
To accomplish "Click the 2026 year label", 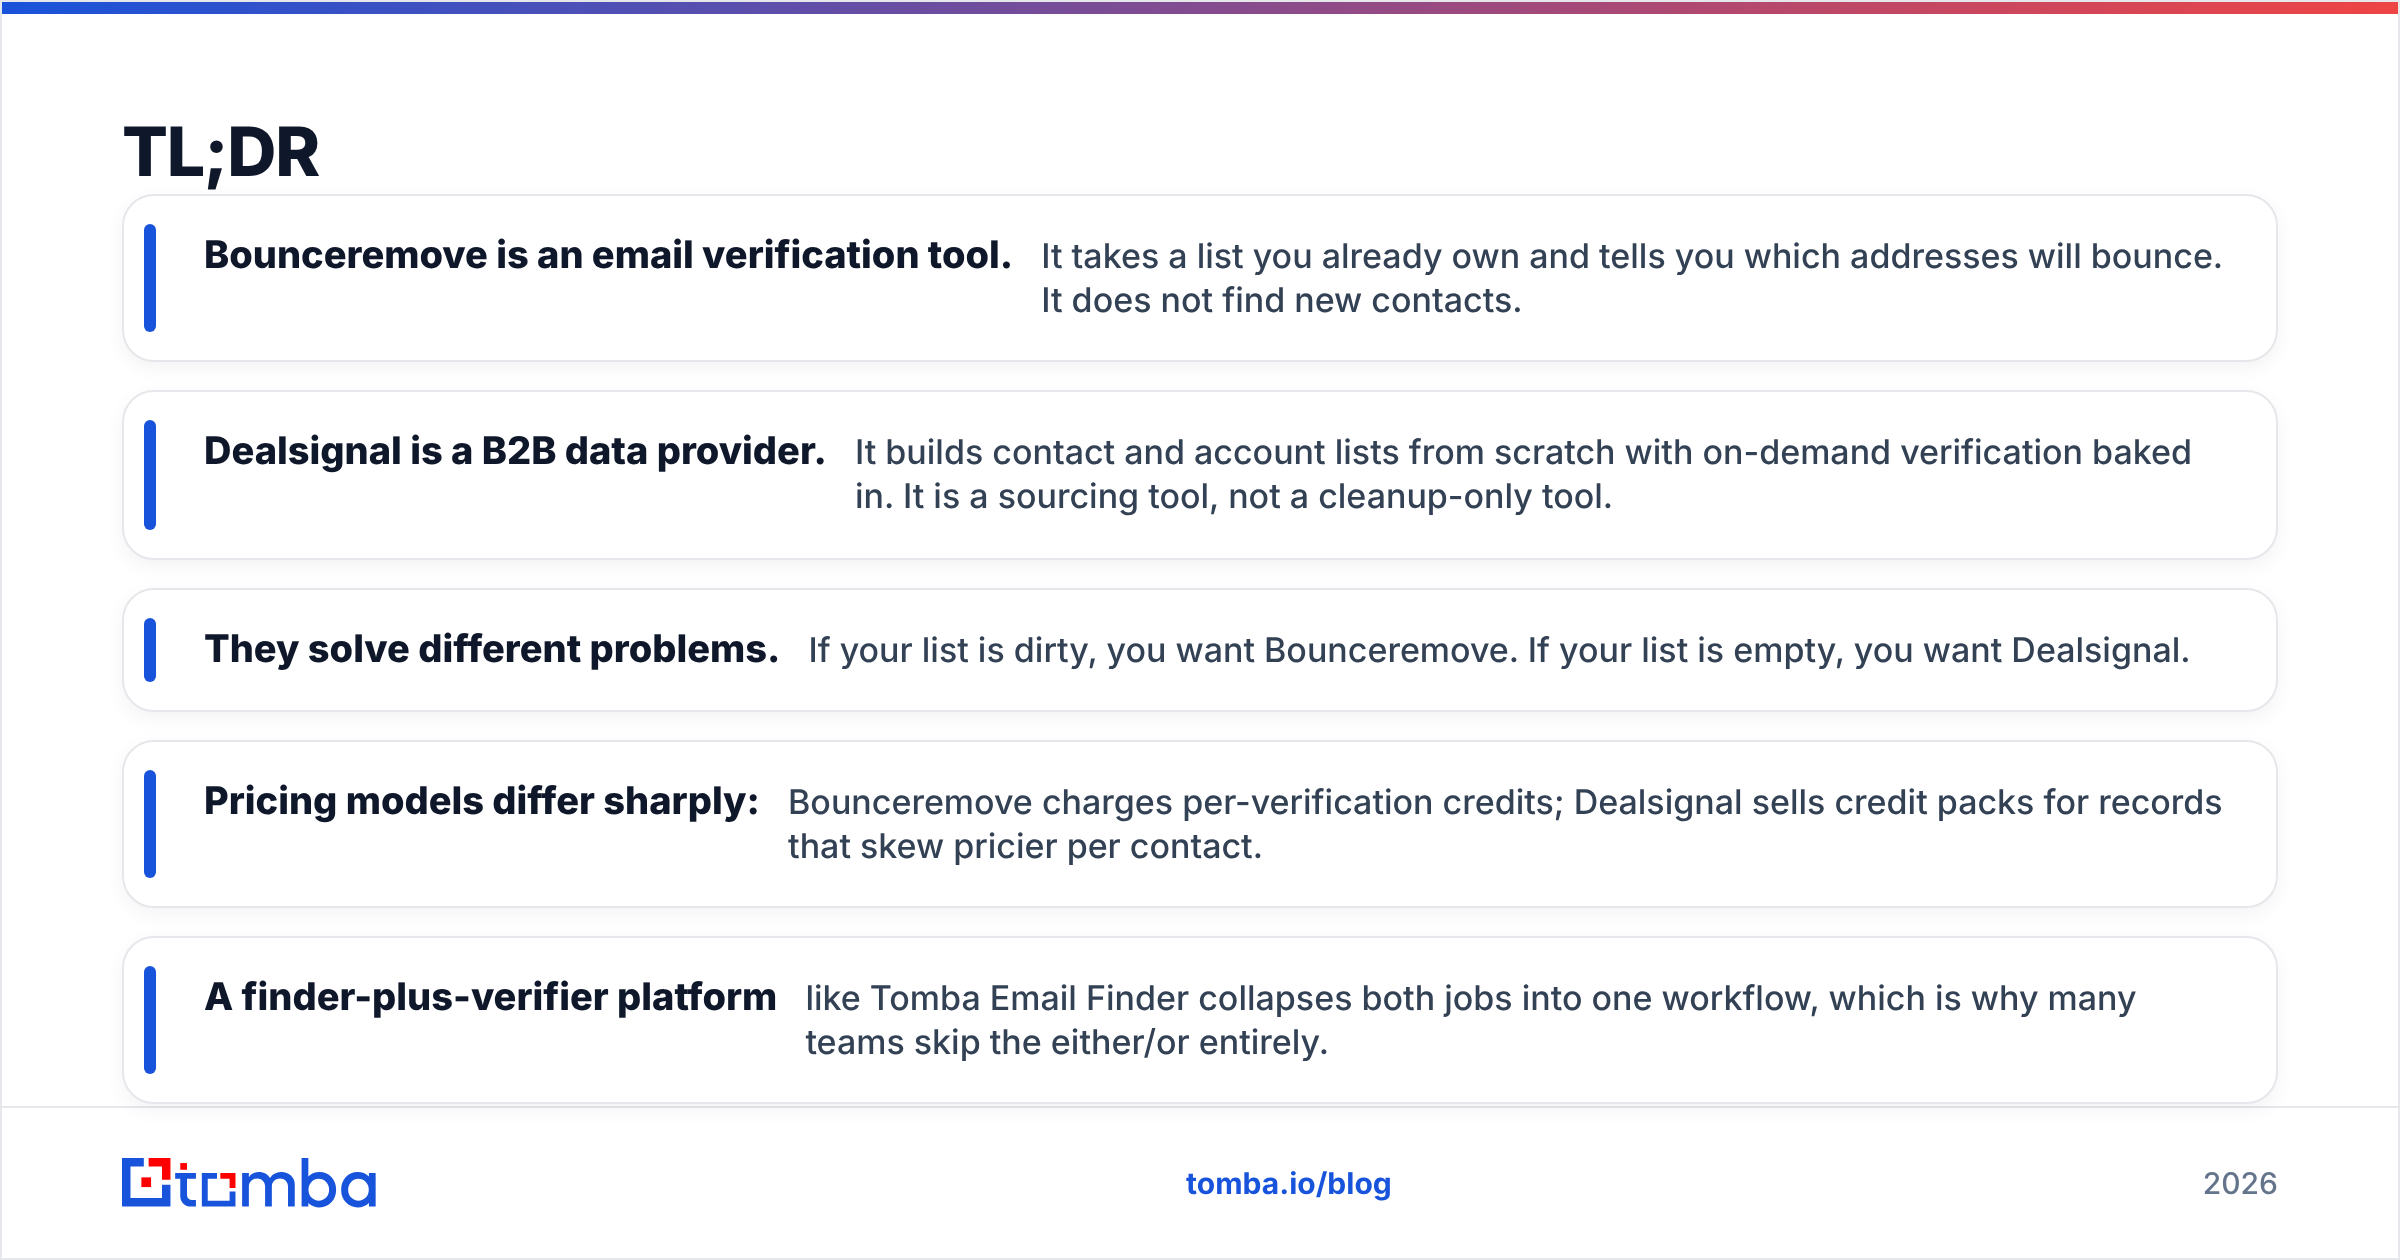I will pyautogui.click(x=2240, y=1184).
